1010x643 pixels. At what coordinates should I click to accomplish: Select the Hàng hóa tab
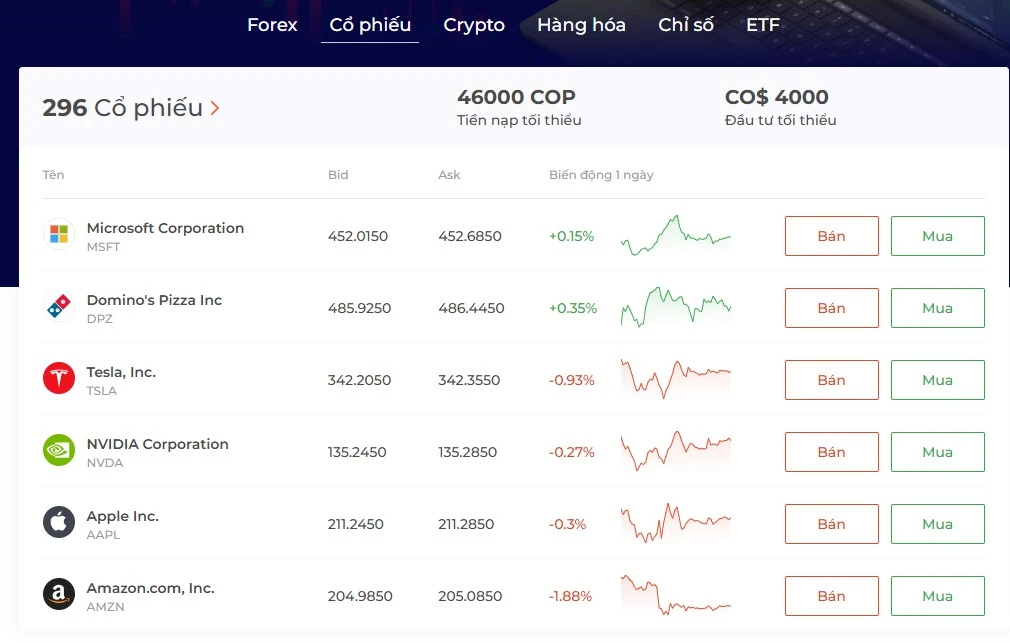coord(581,25)
